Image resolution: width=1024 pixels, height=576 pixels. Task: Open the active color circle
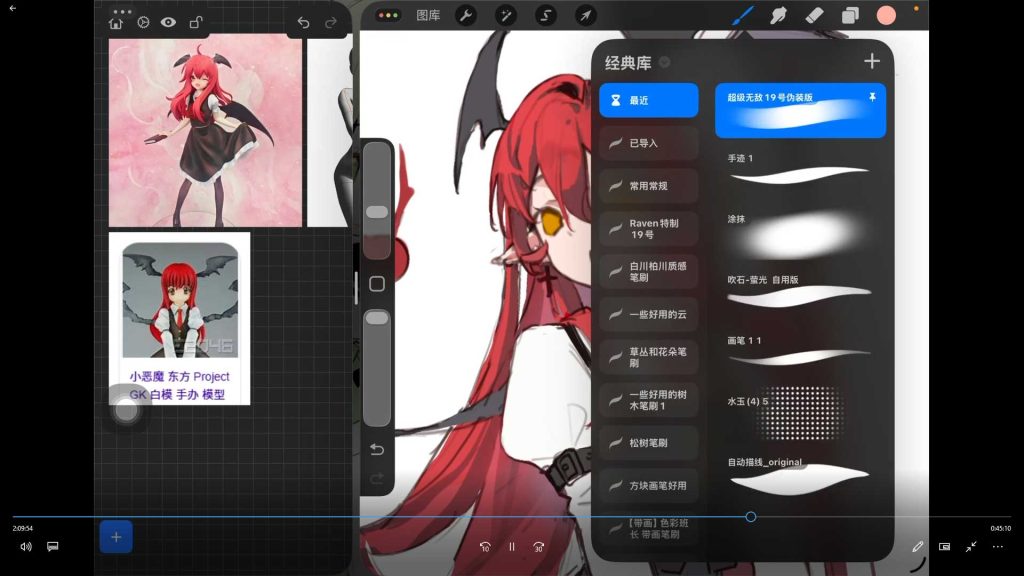point(886,16)
